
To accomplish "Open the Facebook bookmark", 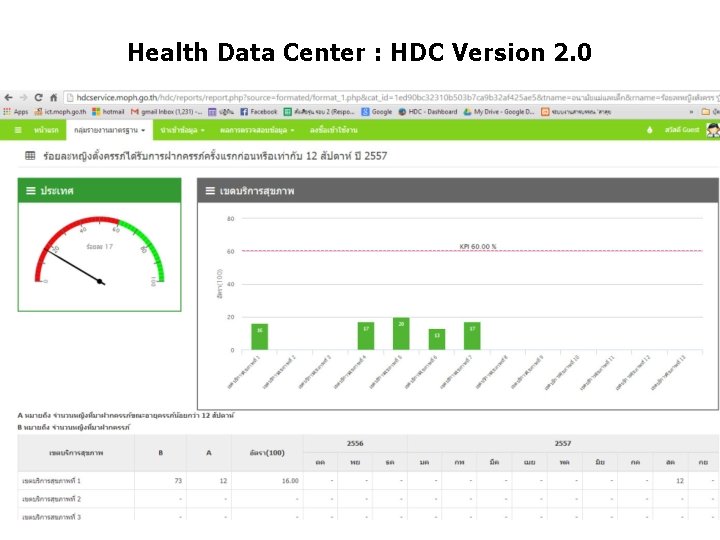I will tap(259, 112).
